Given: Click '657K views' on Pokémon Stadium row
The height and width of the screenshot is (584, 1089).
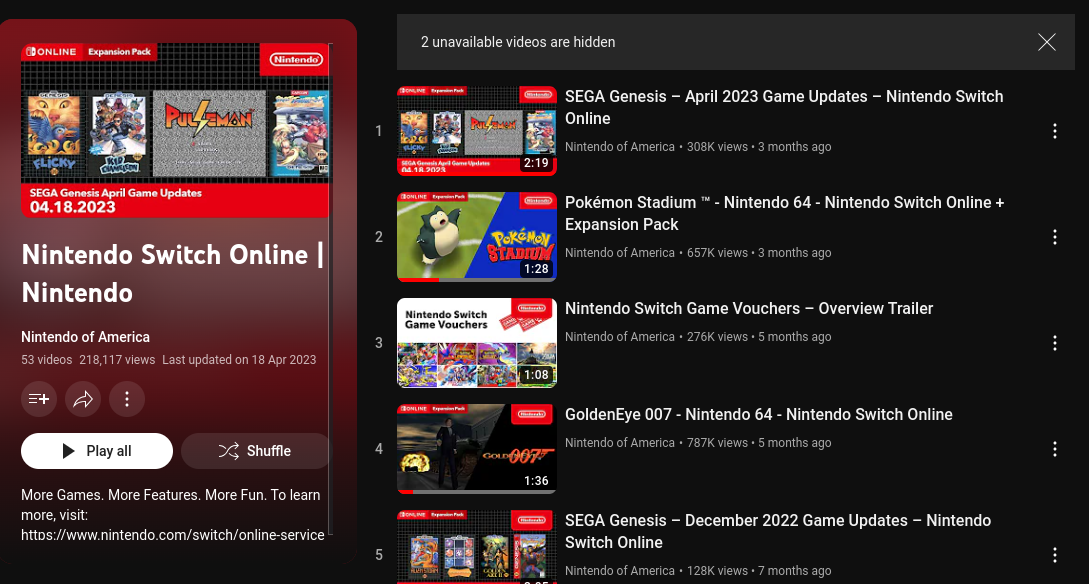Looking at the screenshot, I should [717, 253].
